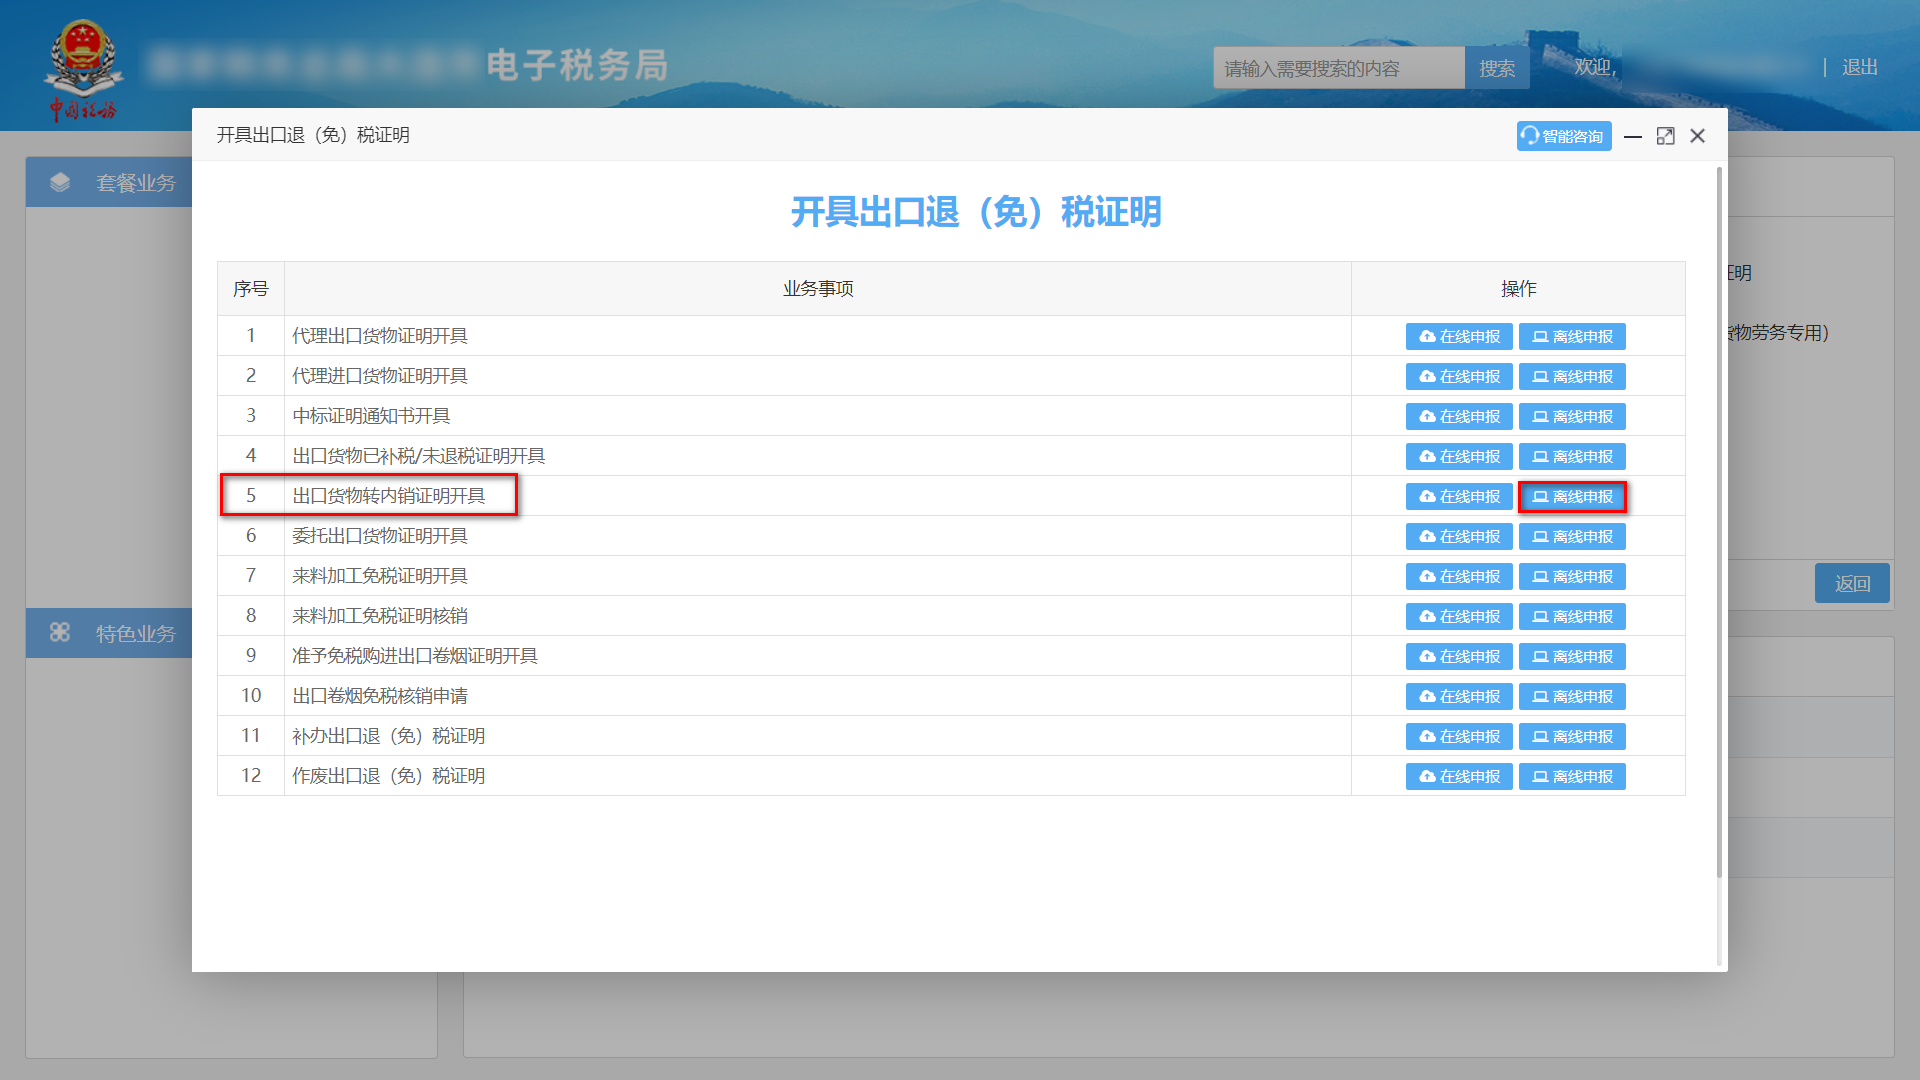Click 在线申报 for 中标证明通知书开具
This screenshot has width=1920, height=1080.
[1459, 416]
